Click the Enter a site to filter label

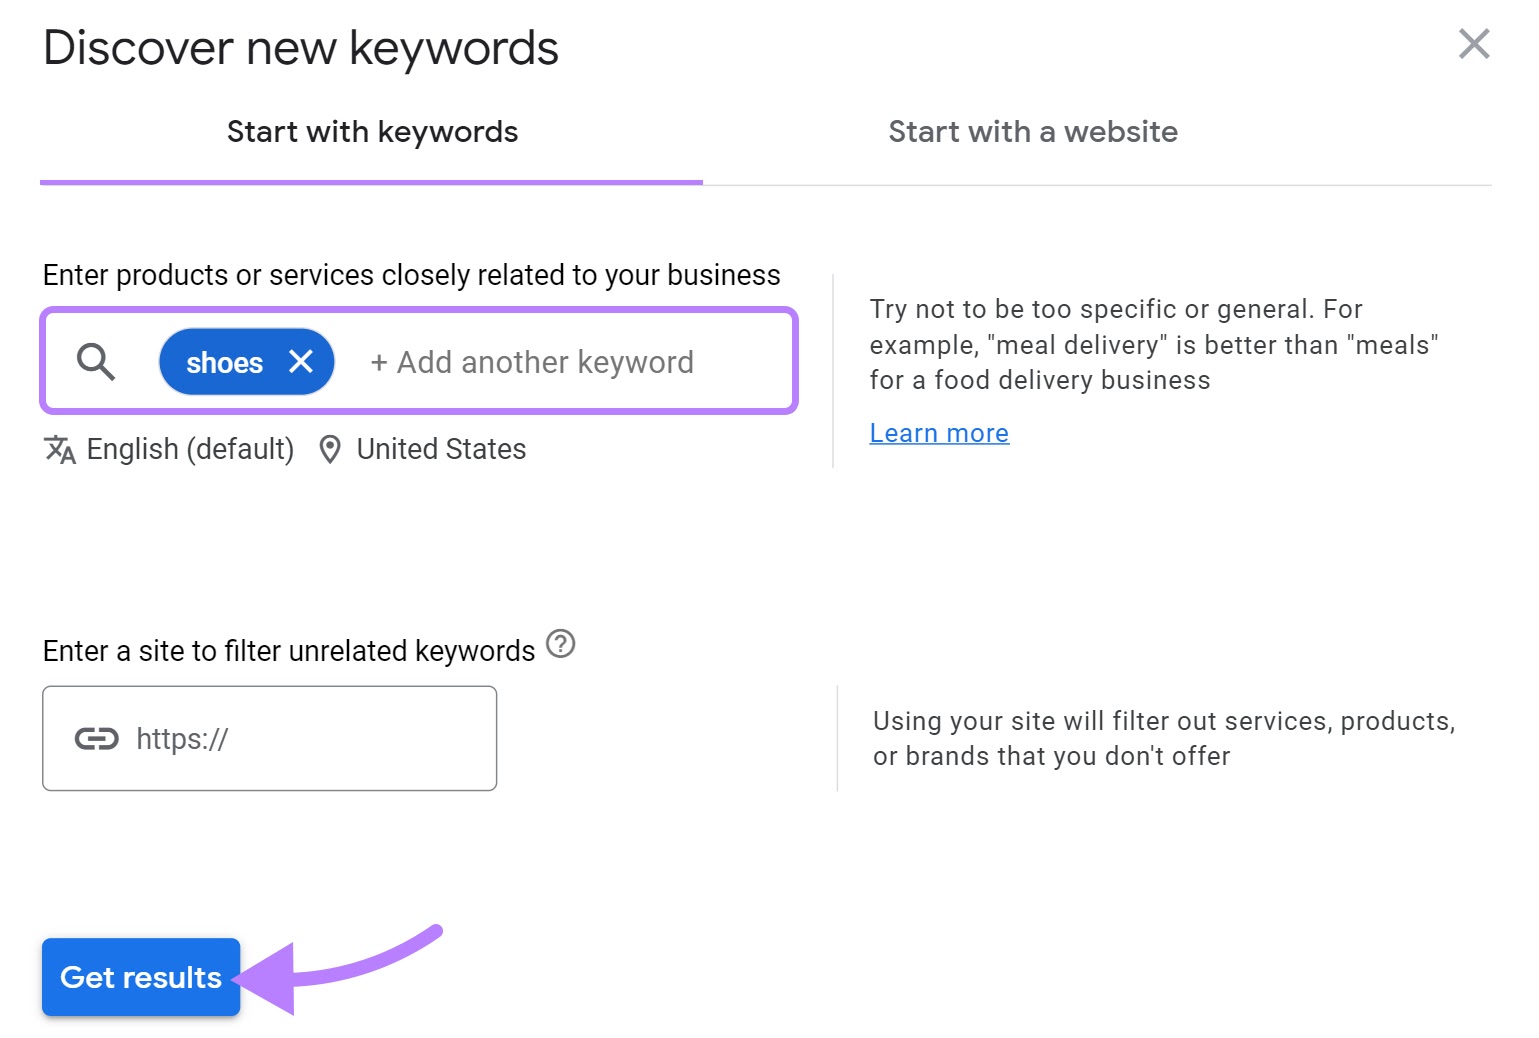pyautogui.click(x=288, y=651)
